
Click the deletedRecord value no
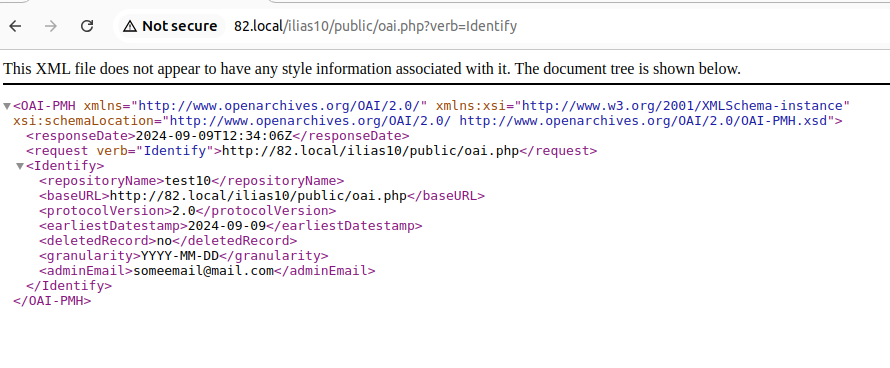coord(164,241)
